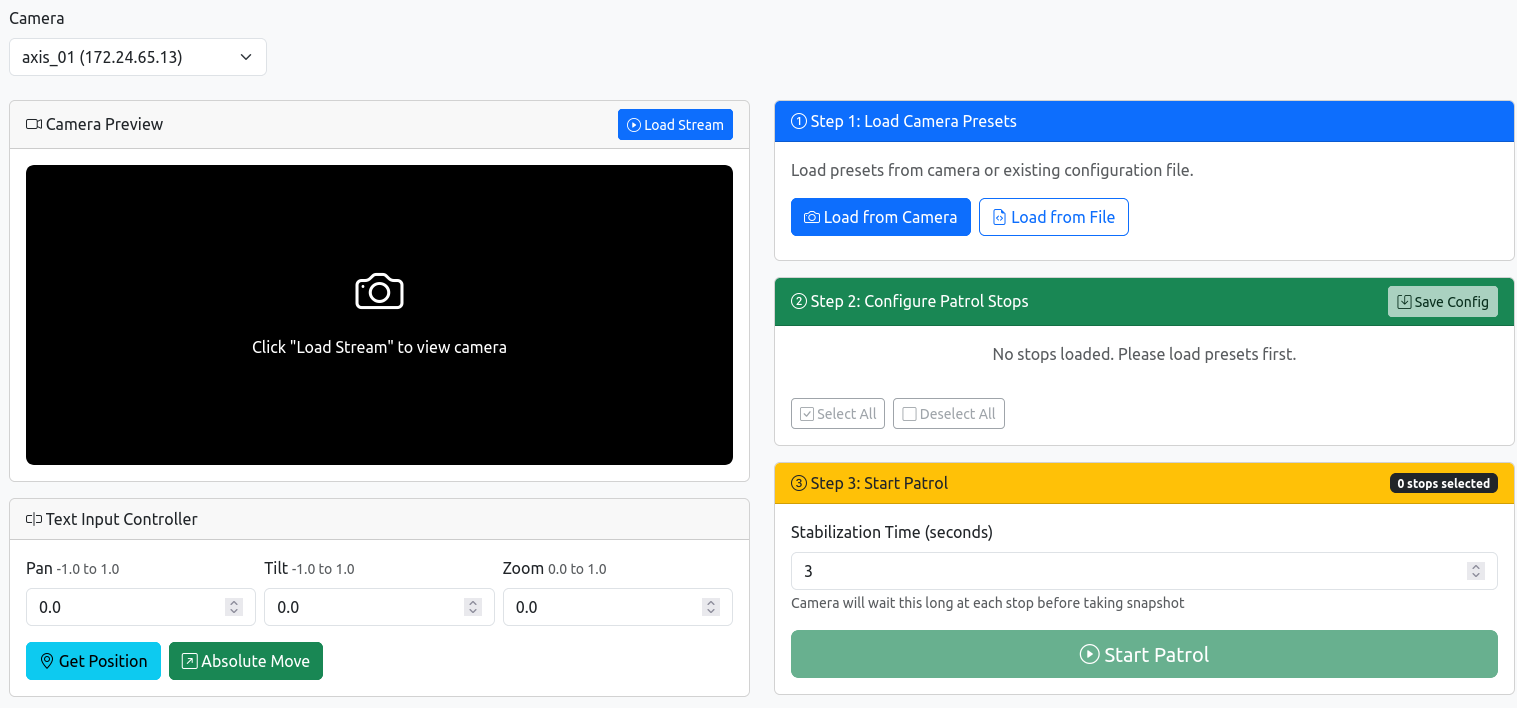The height and width of the screenshot is (708, 1517).
Task: Click the Stabilization Time spinner arrows
Action: [x=1475, y=571]
